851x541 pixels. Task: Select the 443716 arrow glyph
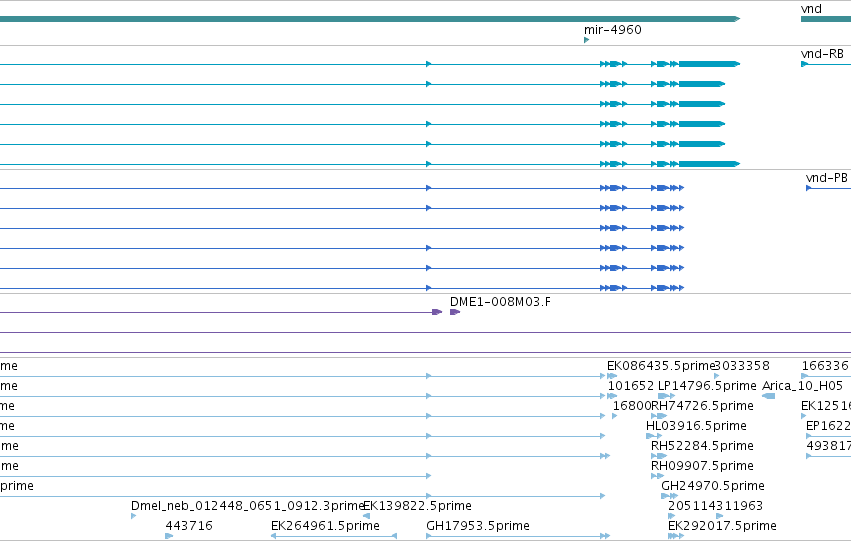[x=169, y=536]
